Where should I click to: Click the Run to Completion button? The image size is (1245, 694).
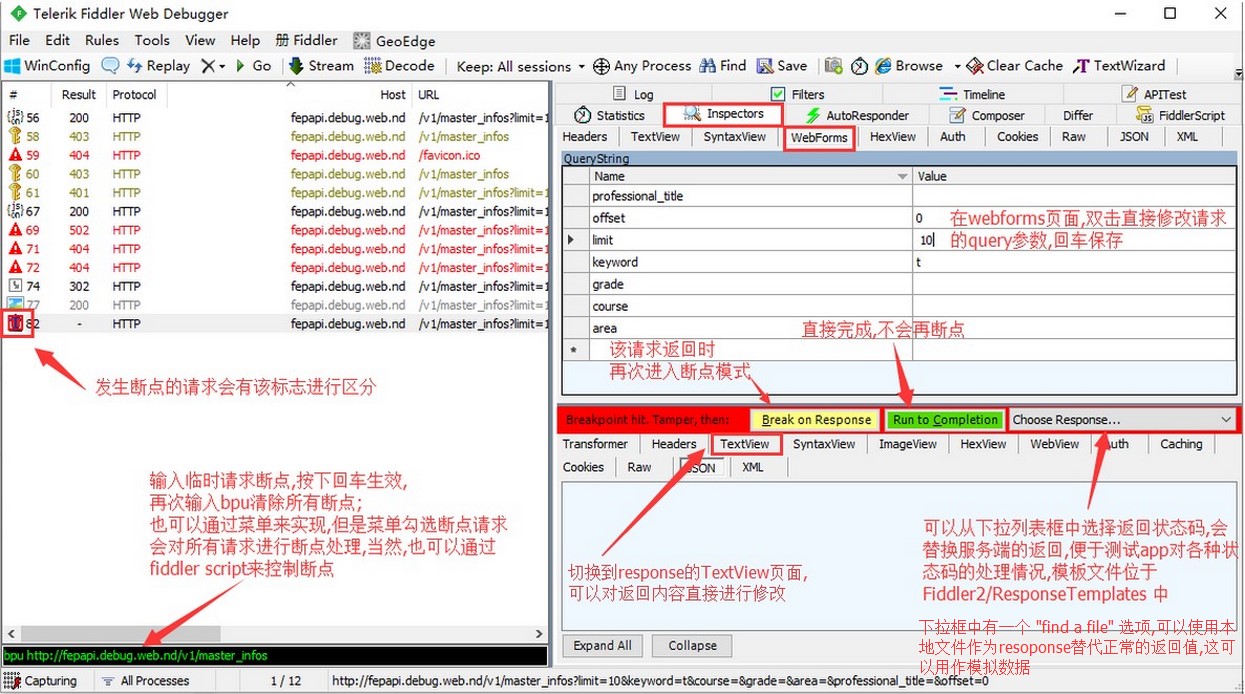pyautogui.click(x=945, y=420)
